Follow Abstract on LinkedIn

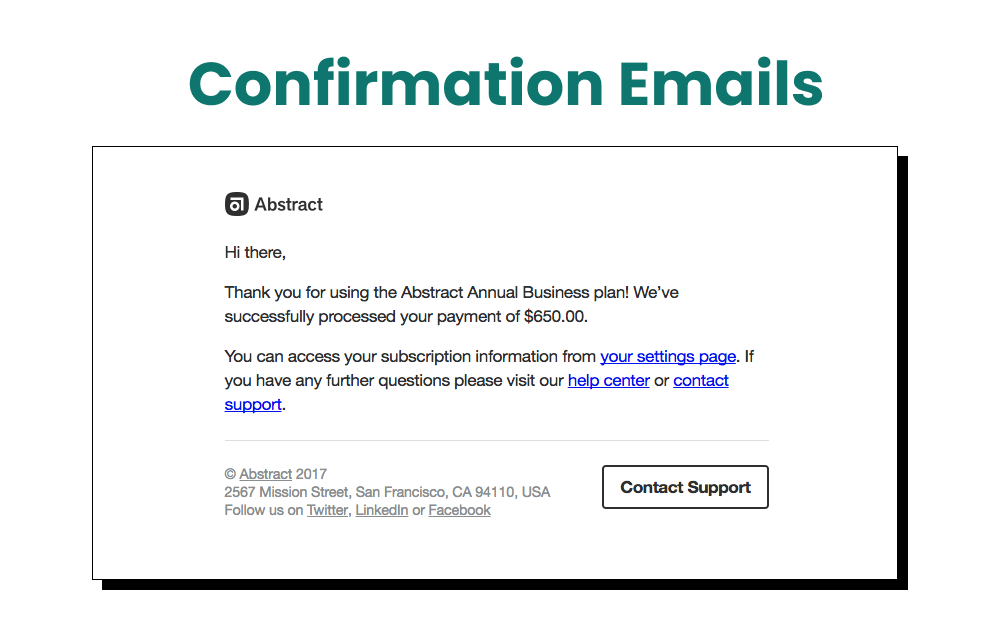(382, 510)
